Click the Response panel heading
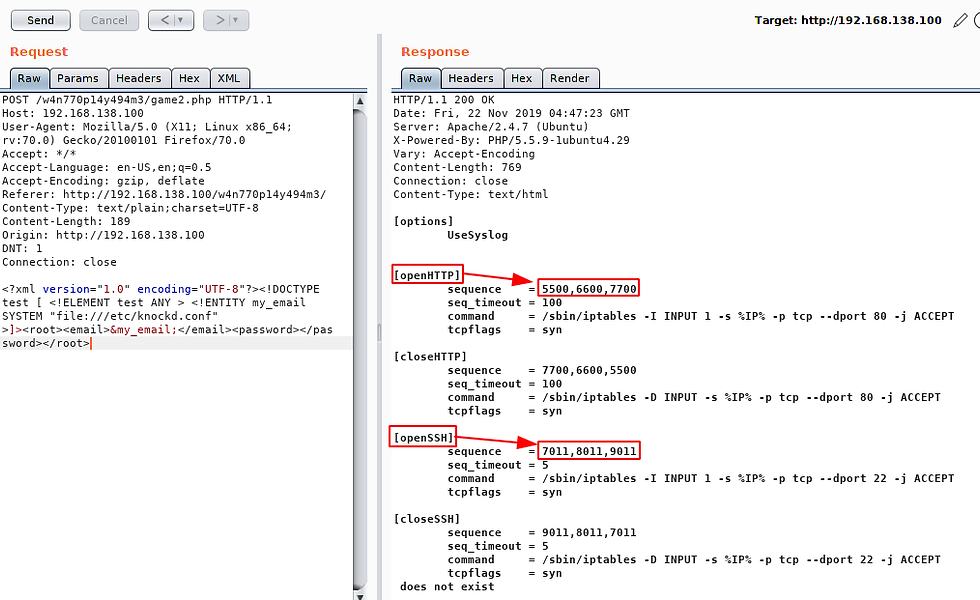This screenshot has width=980, height=600. click(435, 52)
